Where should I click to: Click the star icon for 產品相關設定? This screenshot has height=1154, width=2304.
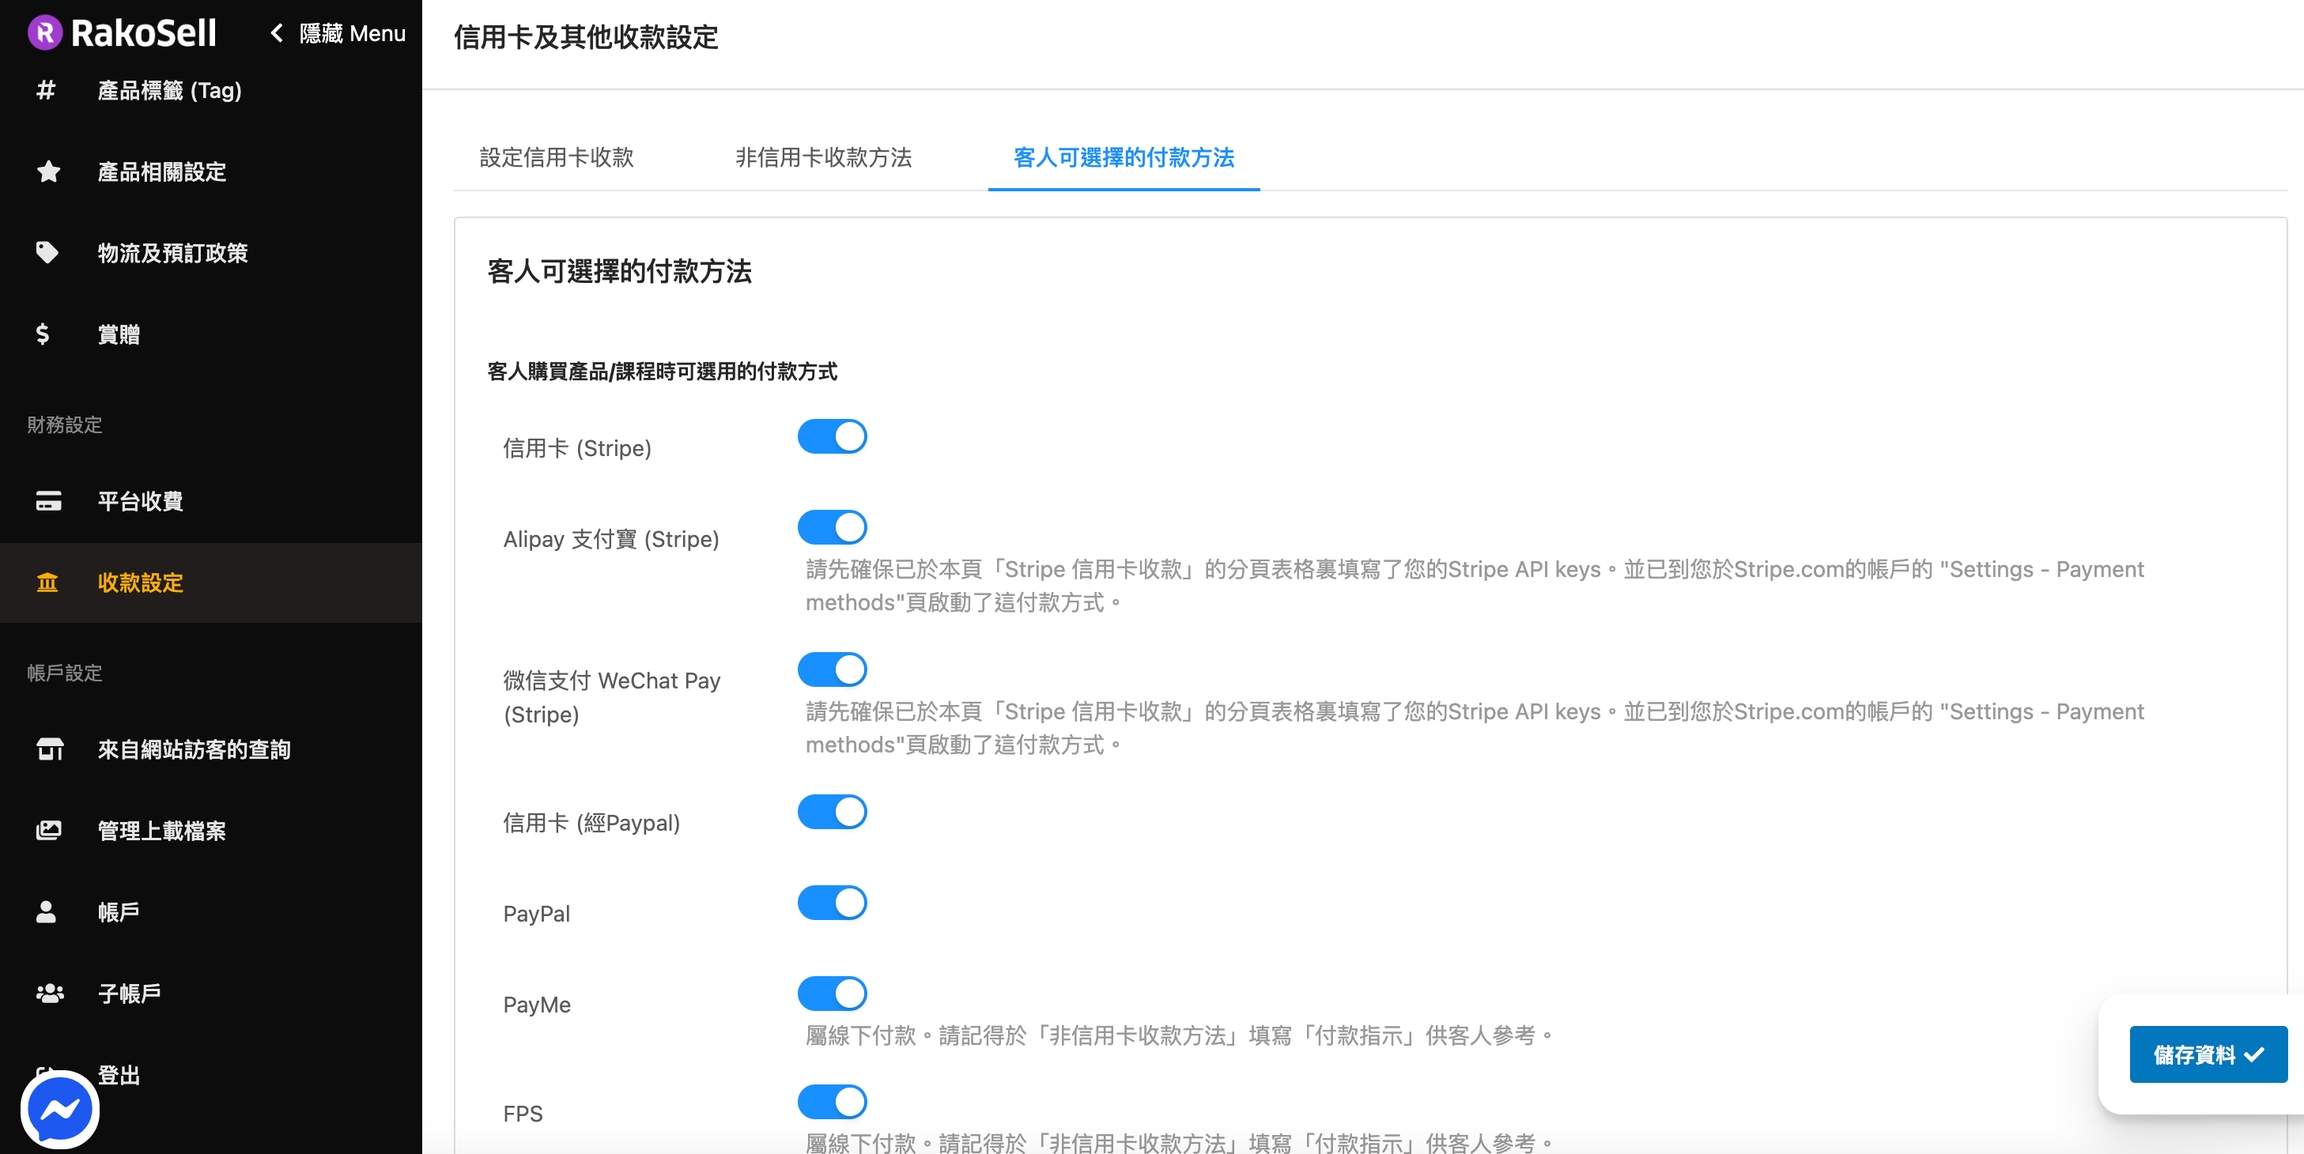tap(48, 172)
